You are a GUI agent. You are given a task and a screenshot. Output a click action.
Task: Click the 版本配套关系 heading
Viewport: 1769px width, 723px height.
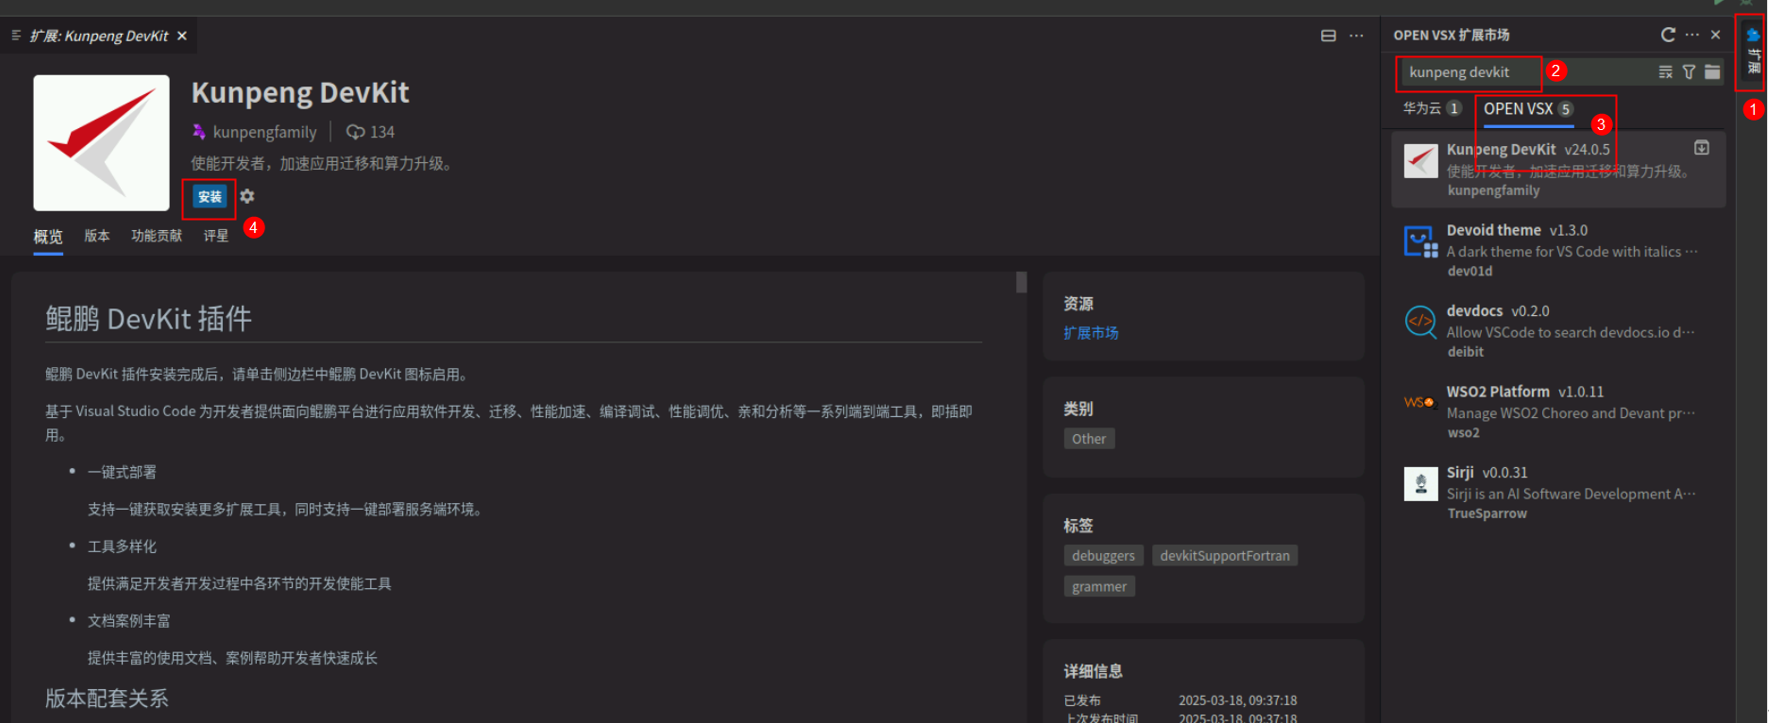107,698
